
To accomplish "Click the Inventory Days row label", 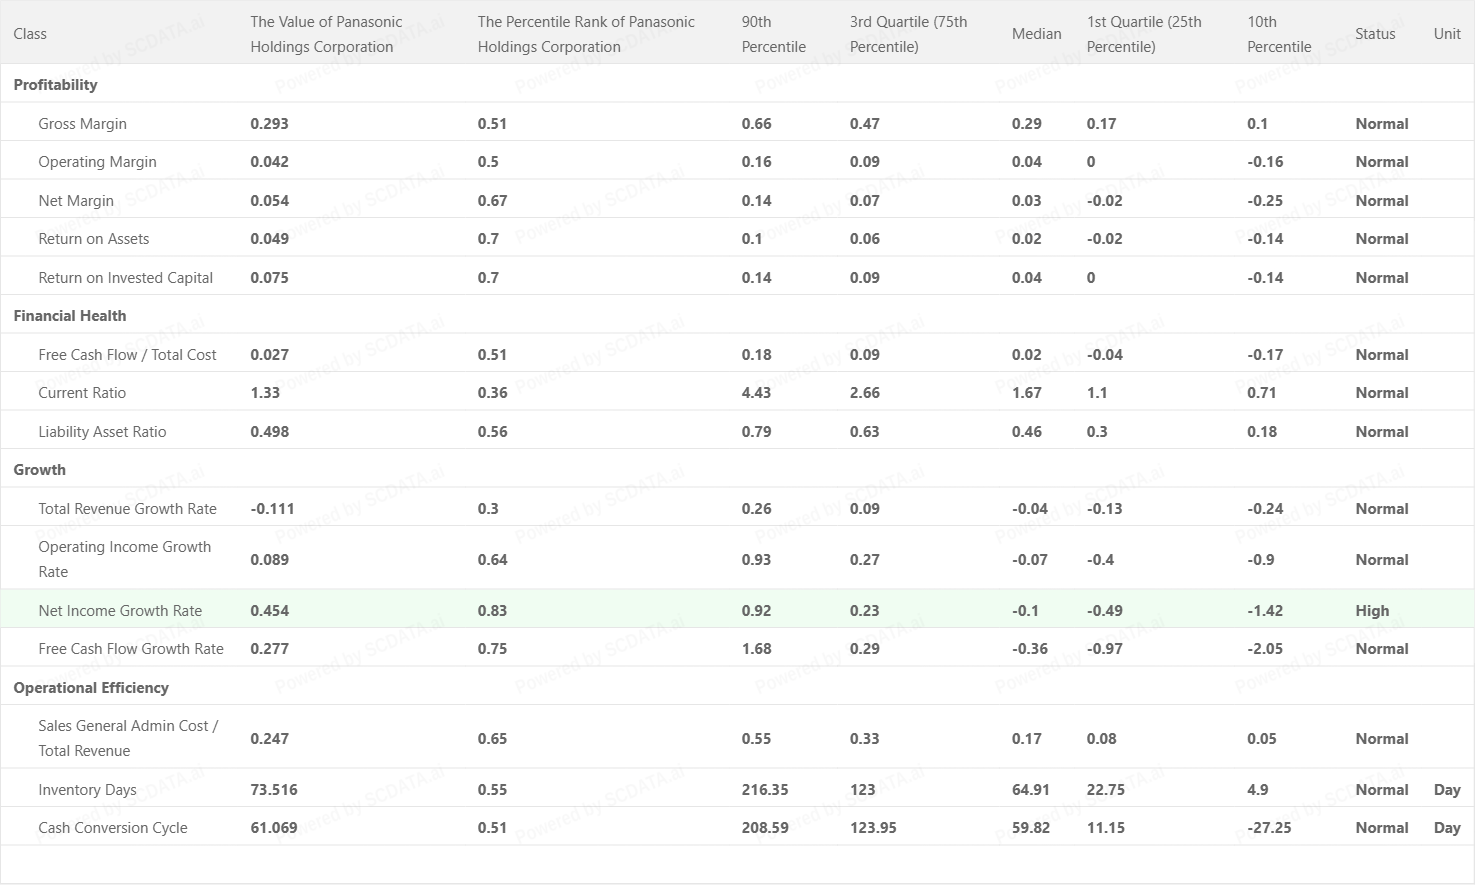I will 87,790.
